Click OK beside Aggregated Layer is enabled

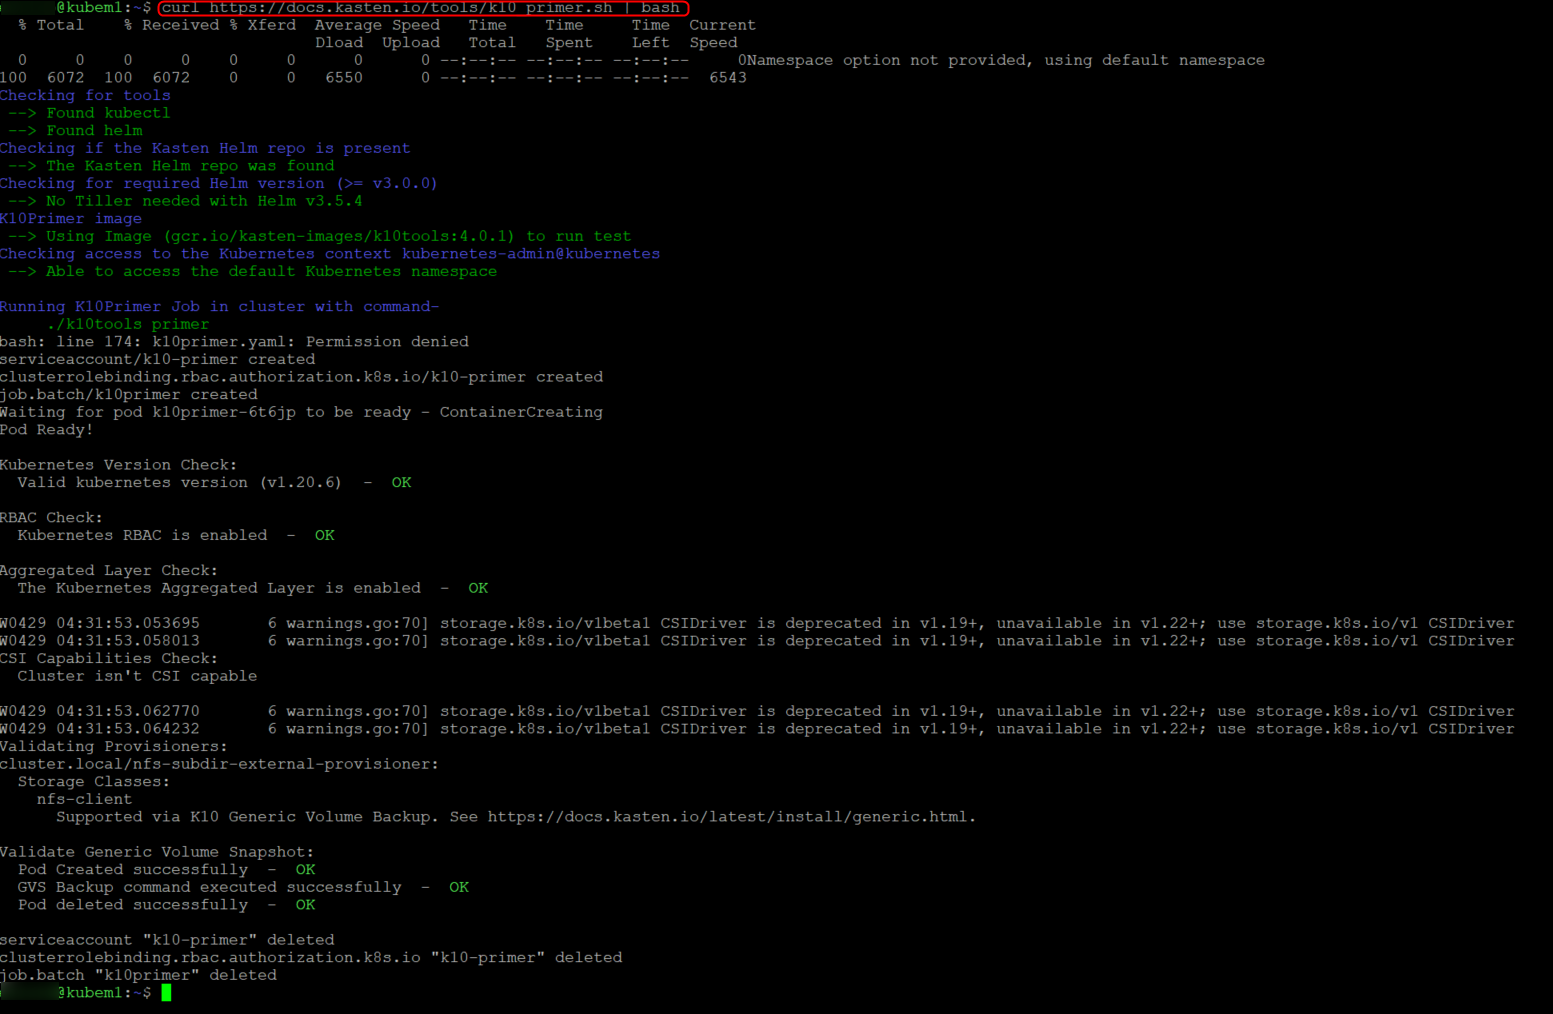(x=478, y=589)
